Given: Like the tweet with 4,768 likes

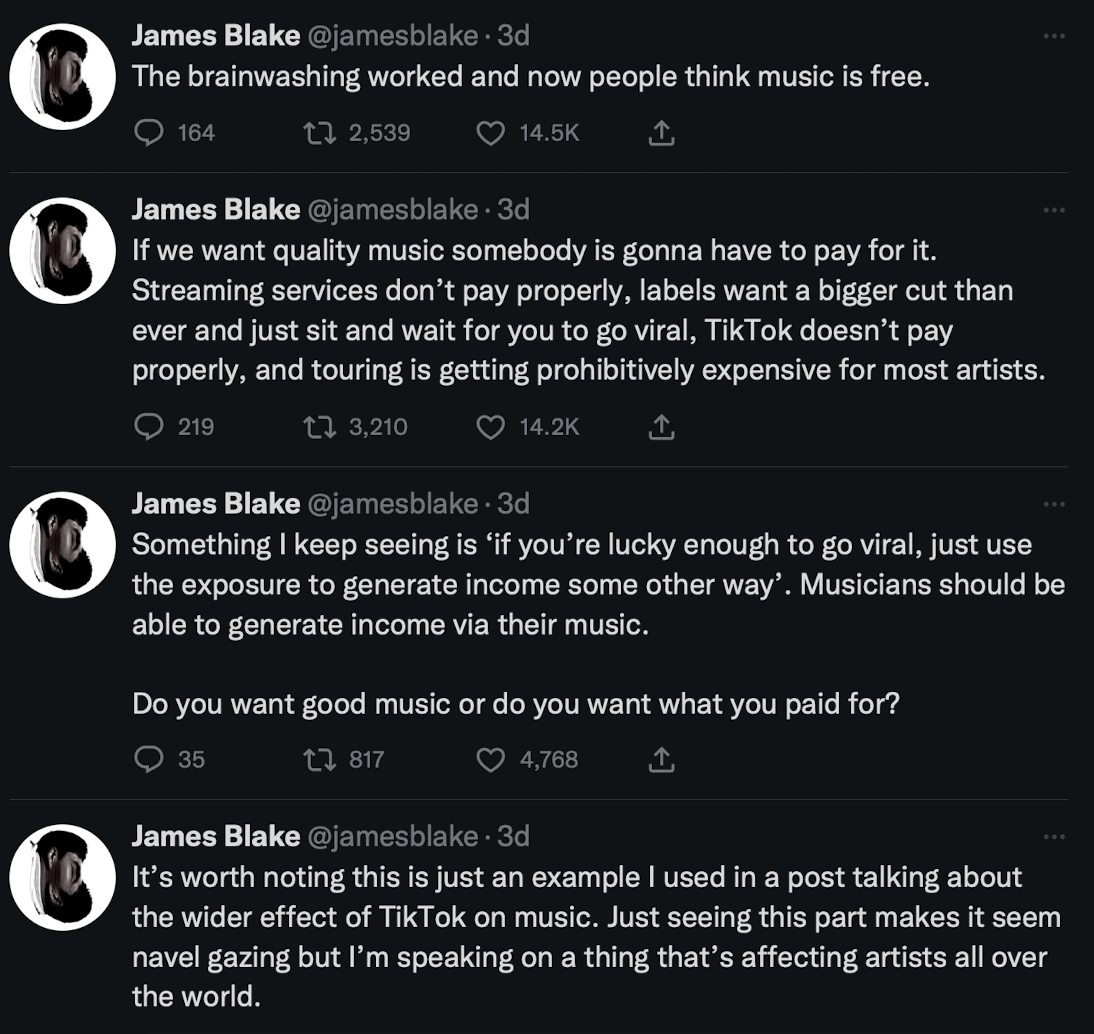Looking at the screenshot, I should point(490,760).
